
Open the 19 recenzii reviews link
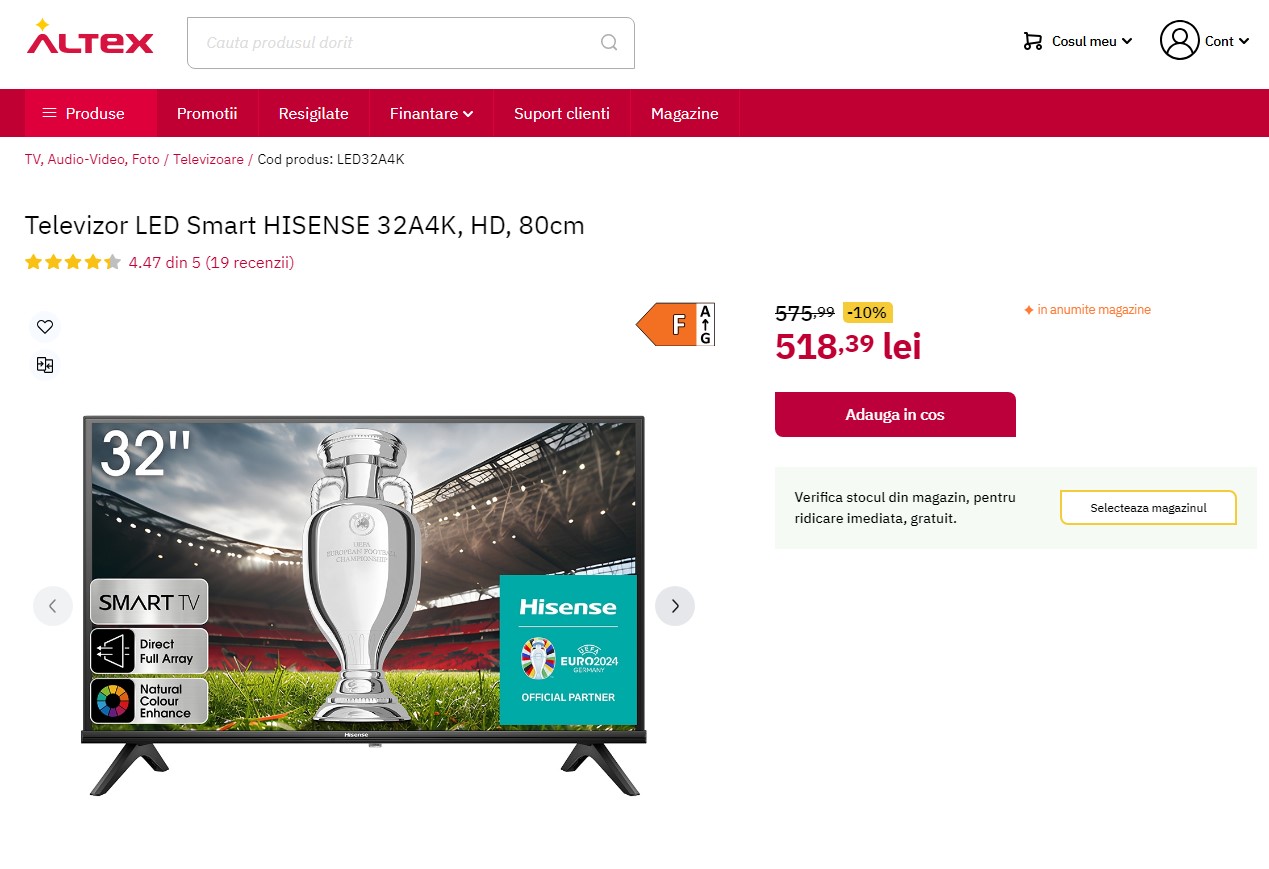pos(250,263)
